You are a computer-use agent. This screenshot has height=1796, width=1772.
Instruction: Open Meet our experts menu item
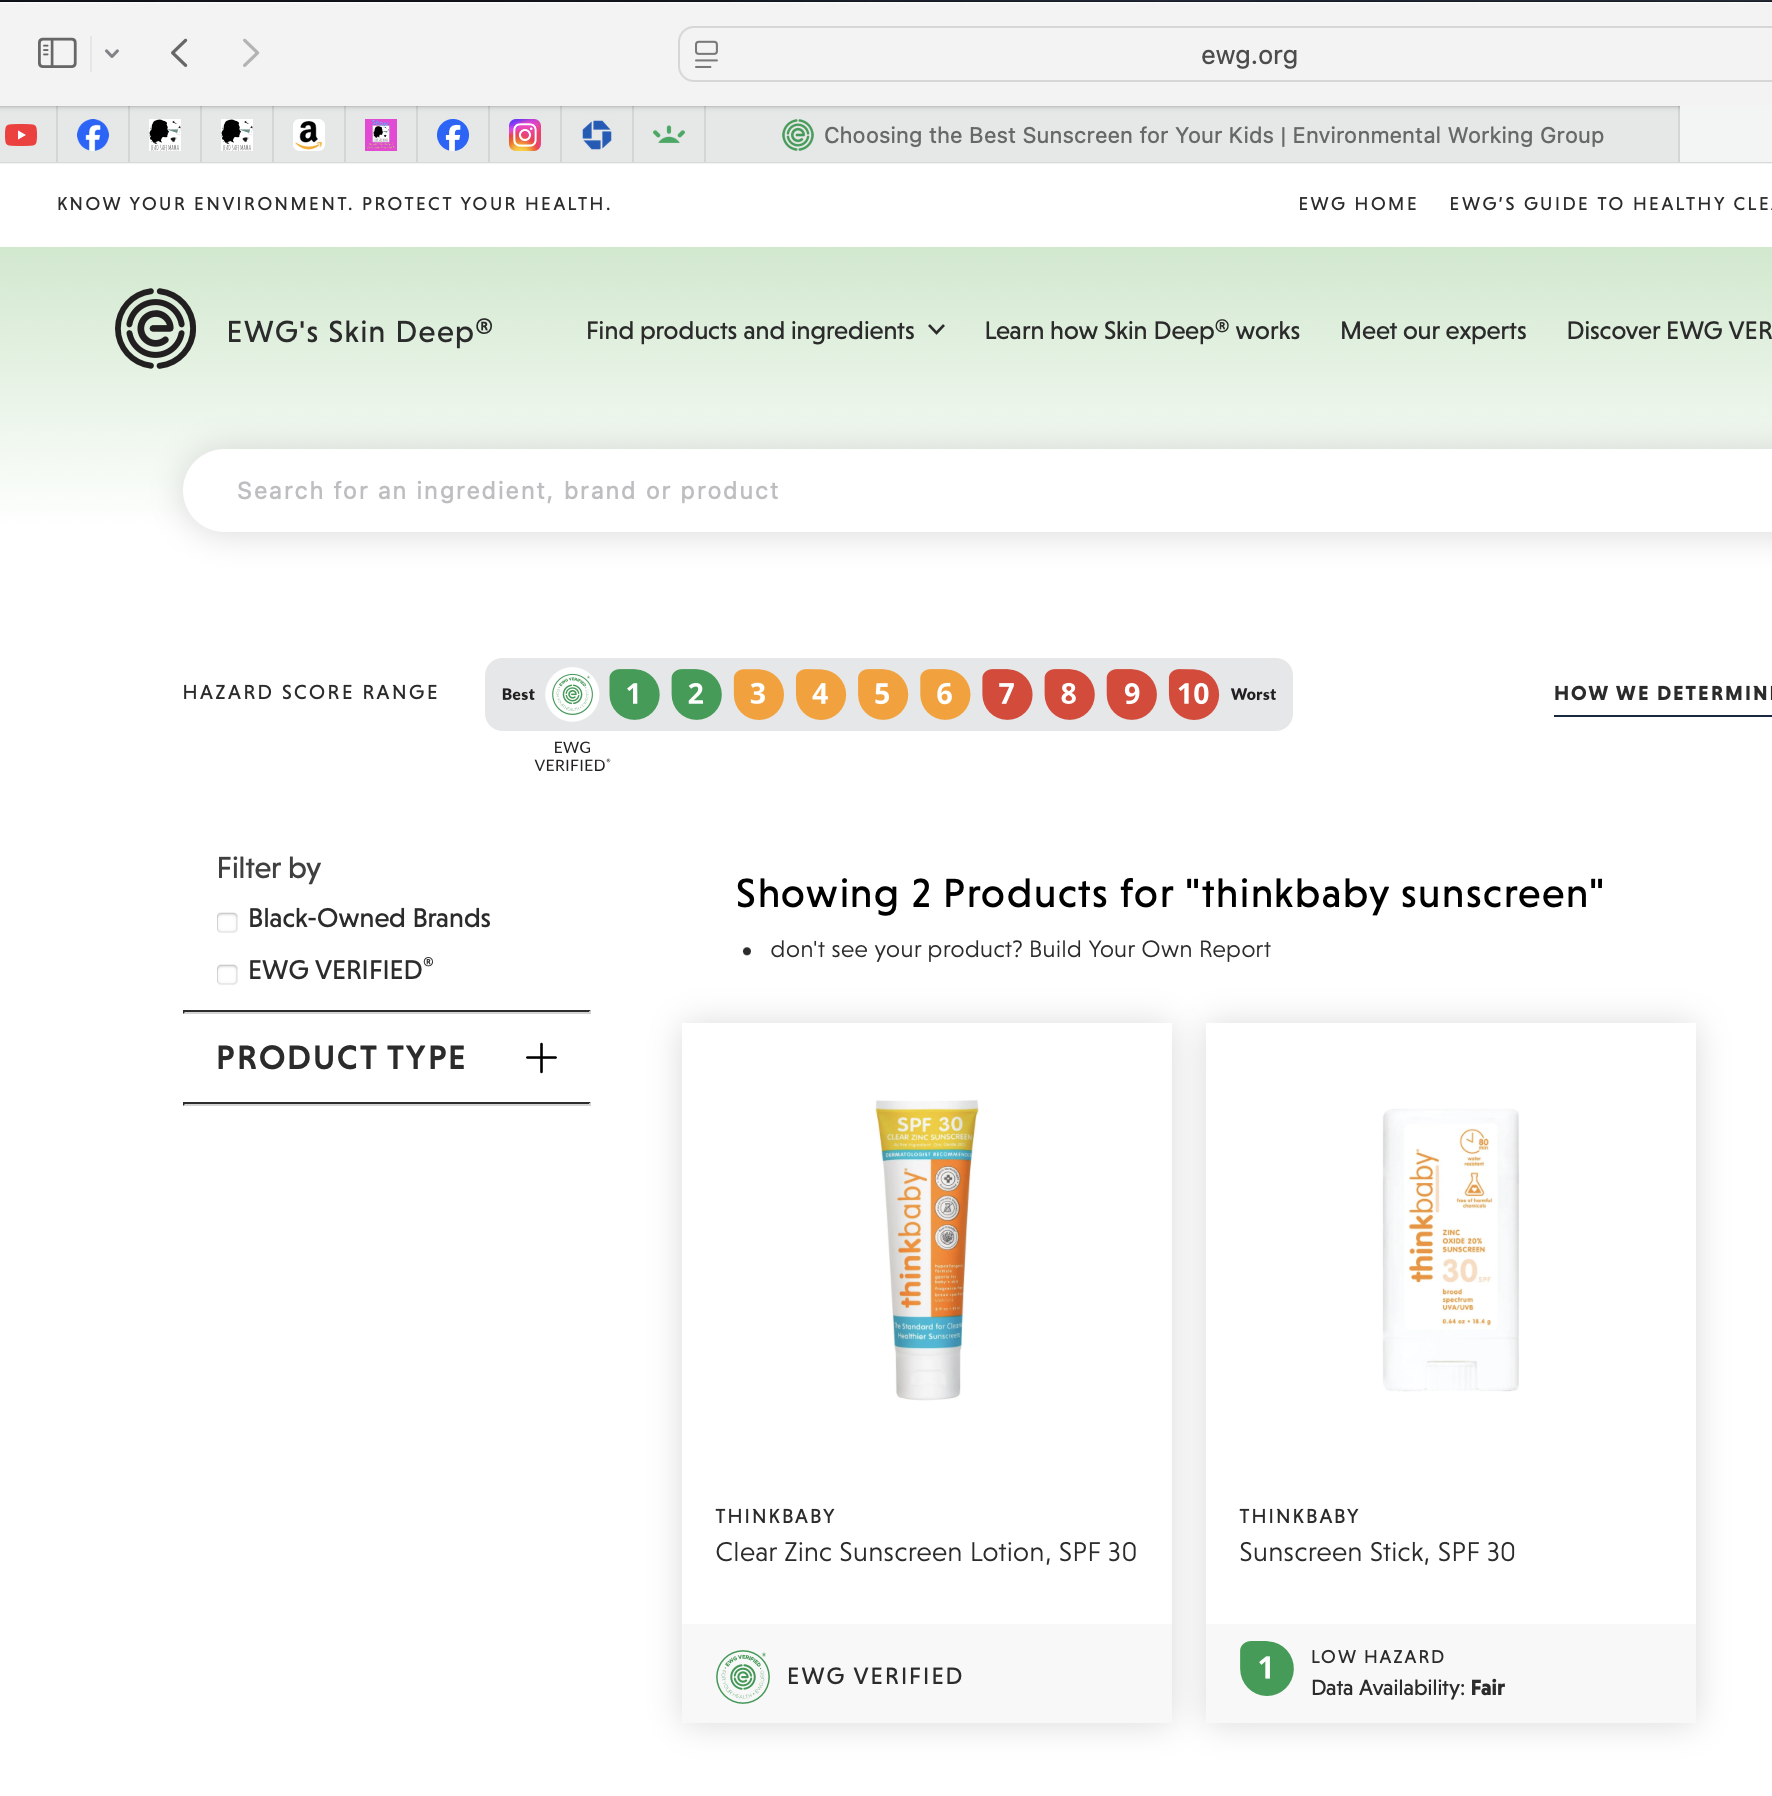pos(1433,331)
